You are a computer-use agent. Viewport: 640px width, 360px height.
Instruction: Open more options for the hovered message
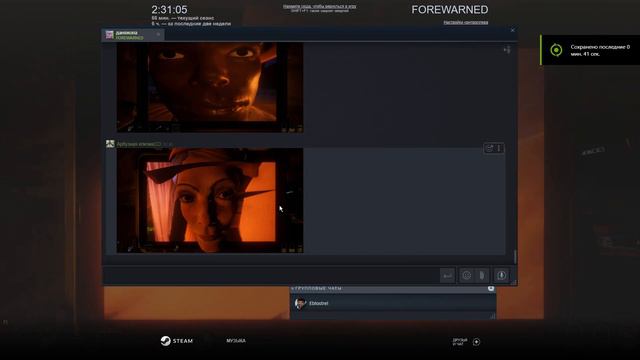(x=499, y=148)
